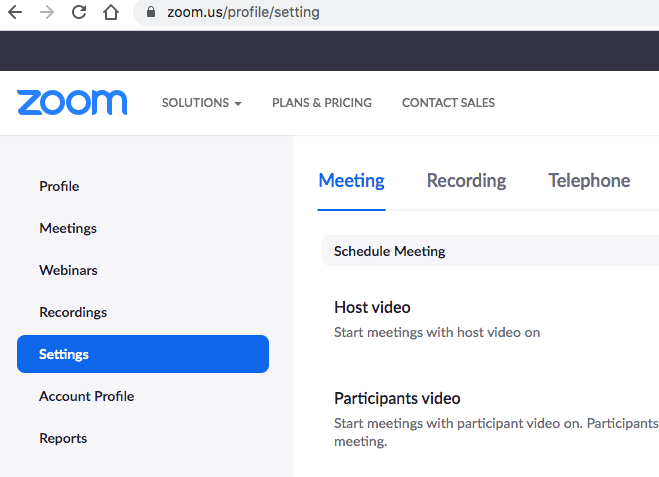The height and width of the screenshot is (477, 659).
Task: Open Recordings in the sidebar
Action: [x=73, y=312]
